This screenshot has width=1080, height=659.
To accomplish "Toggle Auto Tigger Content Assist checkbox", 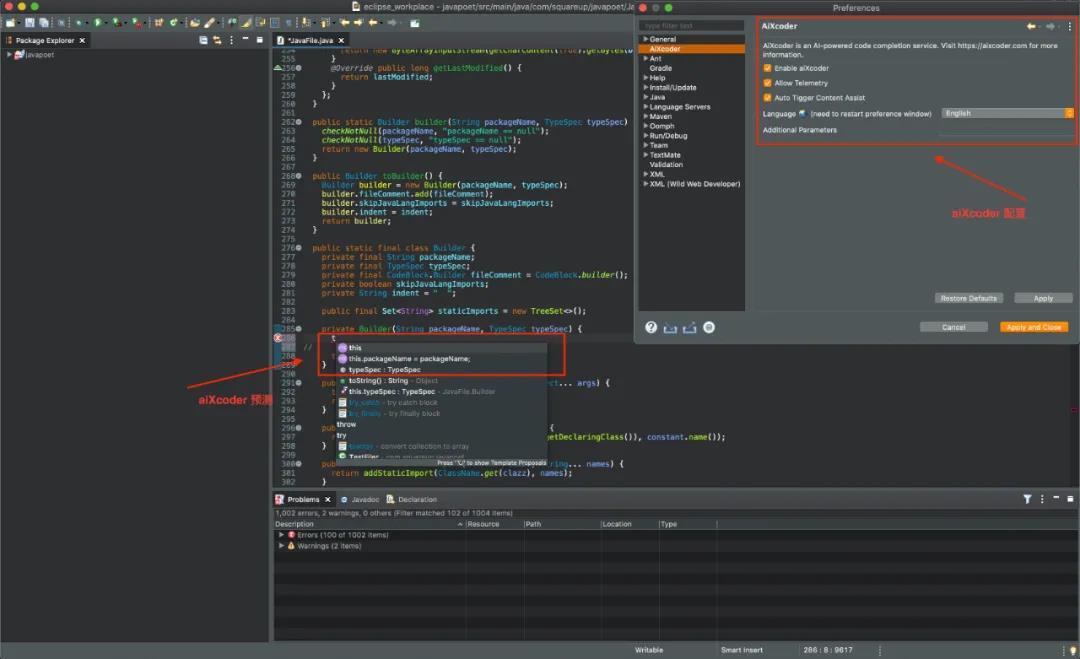I will click(767, 98).
